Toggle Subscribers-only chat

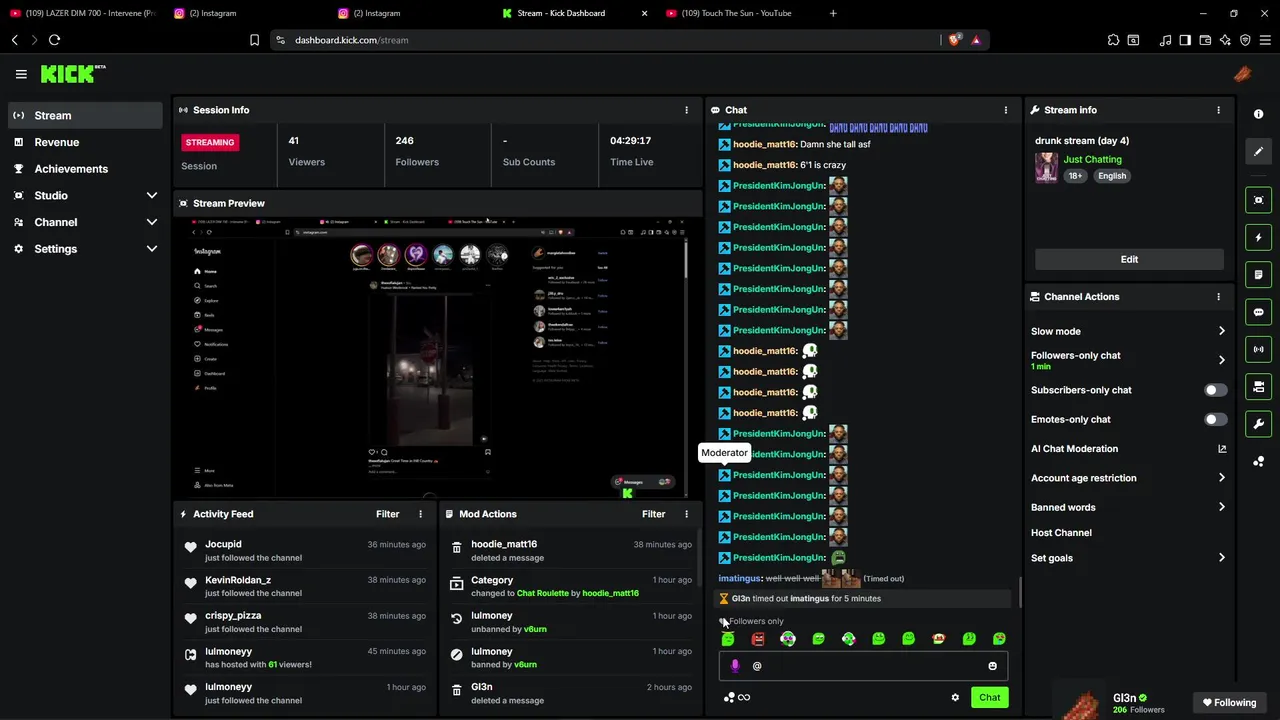click(x=1215, y=390)
